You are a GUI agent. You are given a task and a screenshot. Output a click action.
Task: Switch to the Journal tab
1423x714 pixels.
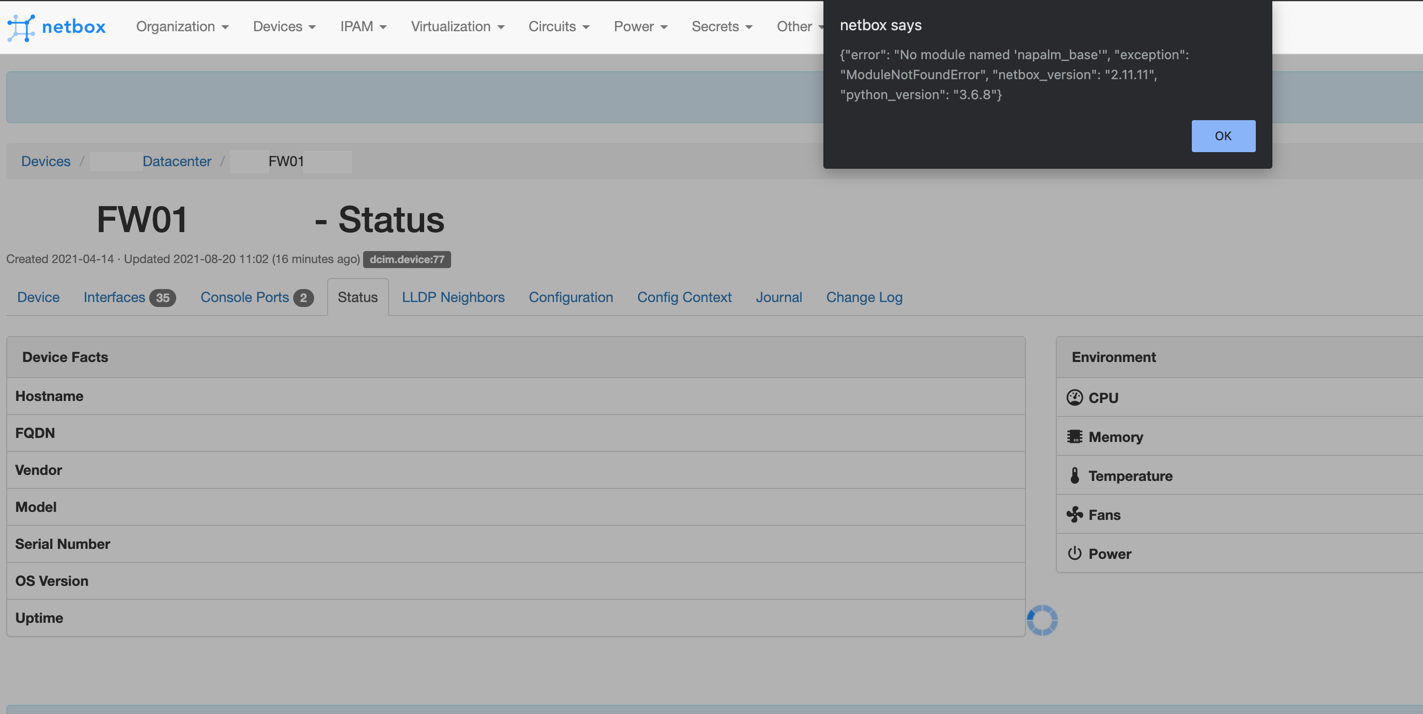point(779,297)
